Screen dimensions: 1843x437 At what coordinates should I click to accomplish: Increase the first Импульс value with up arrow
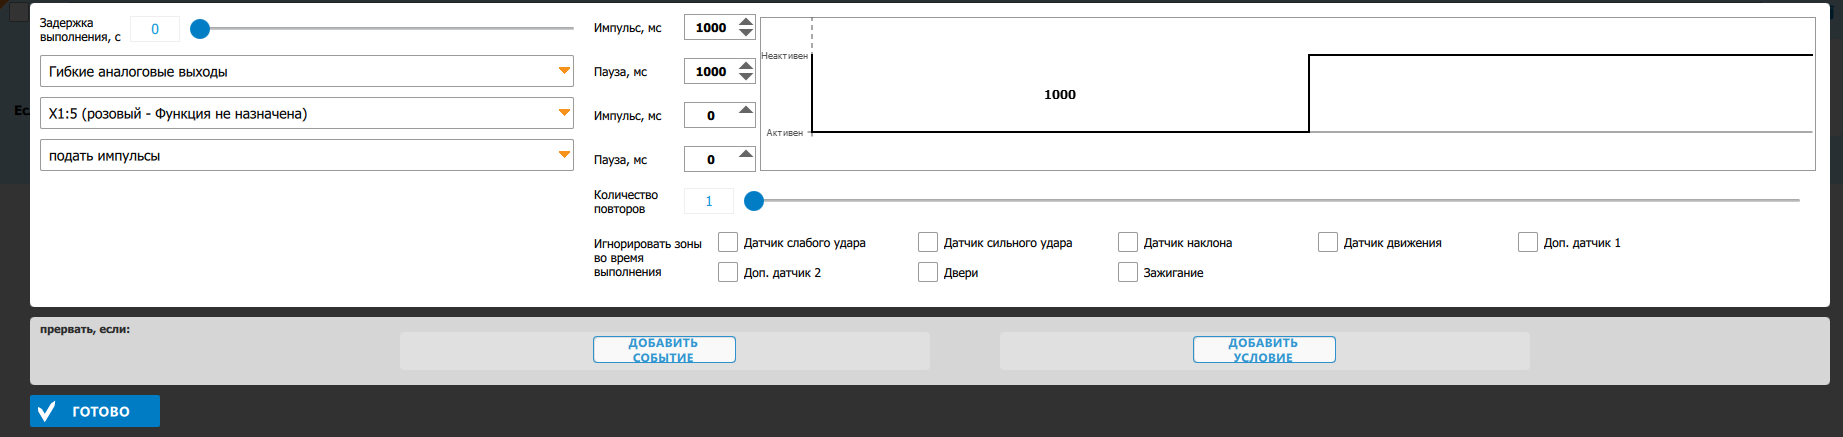(746, 22)
